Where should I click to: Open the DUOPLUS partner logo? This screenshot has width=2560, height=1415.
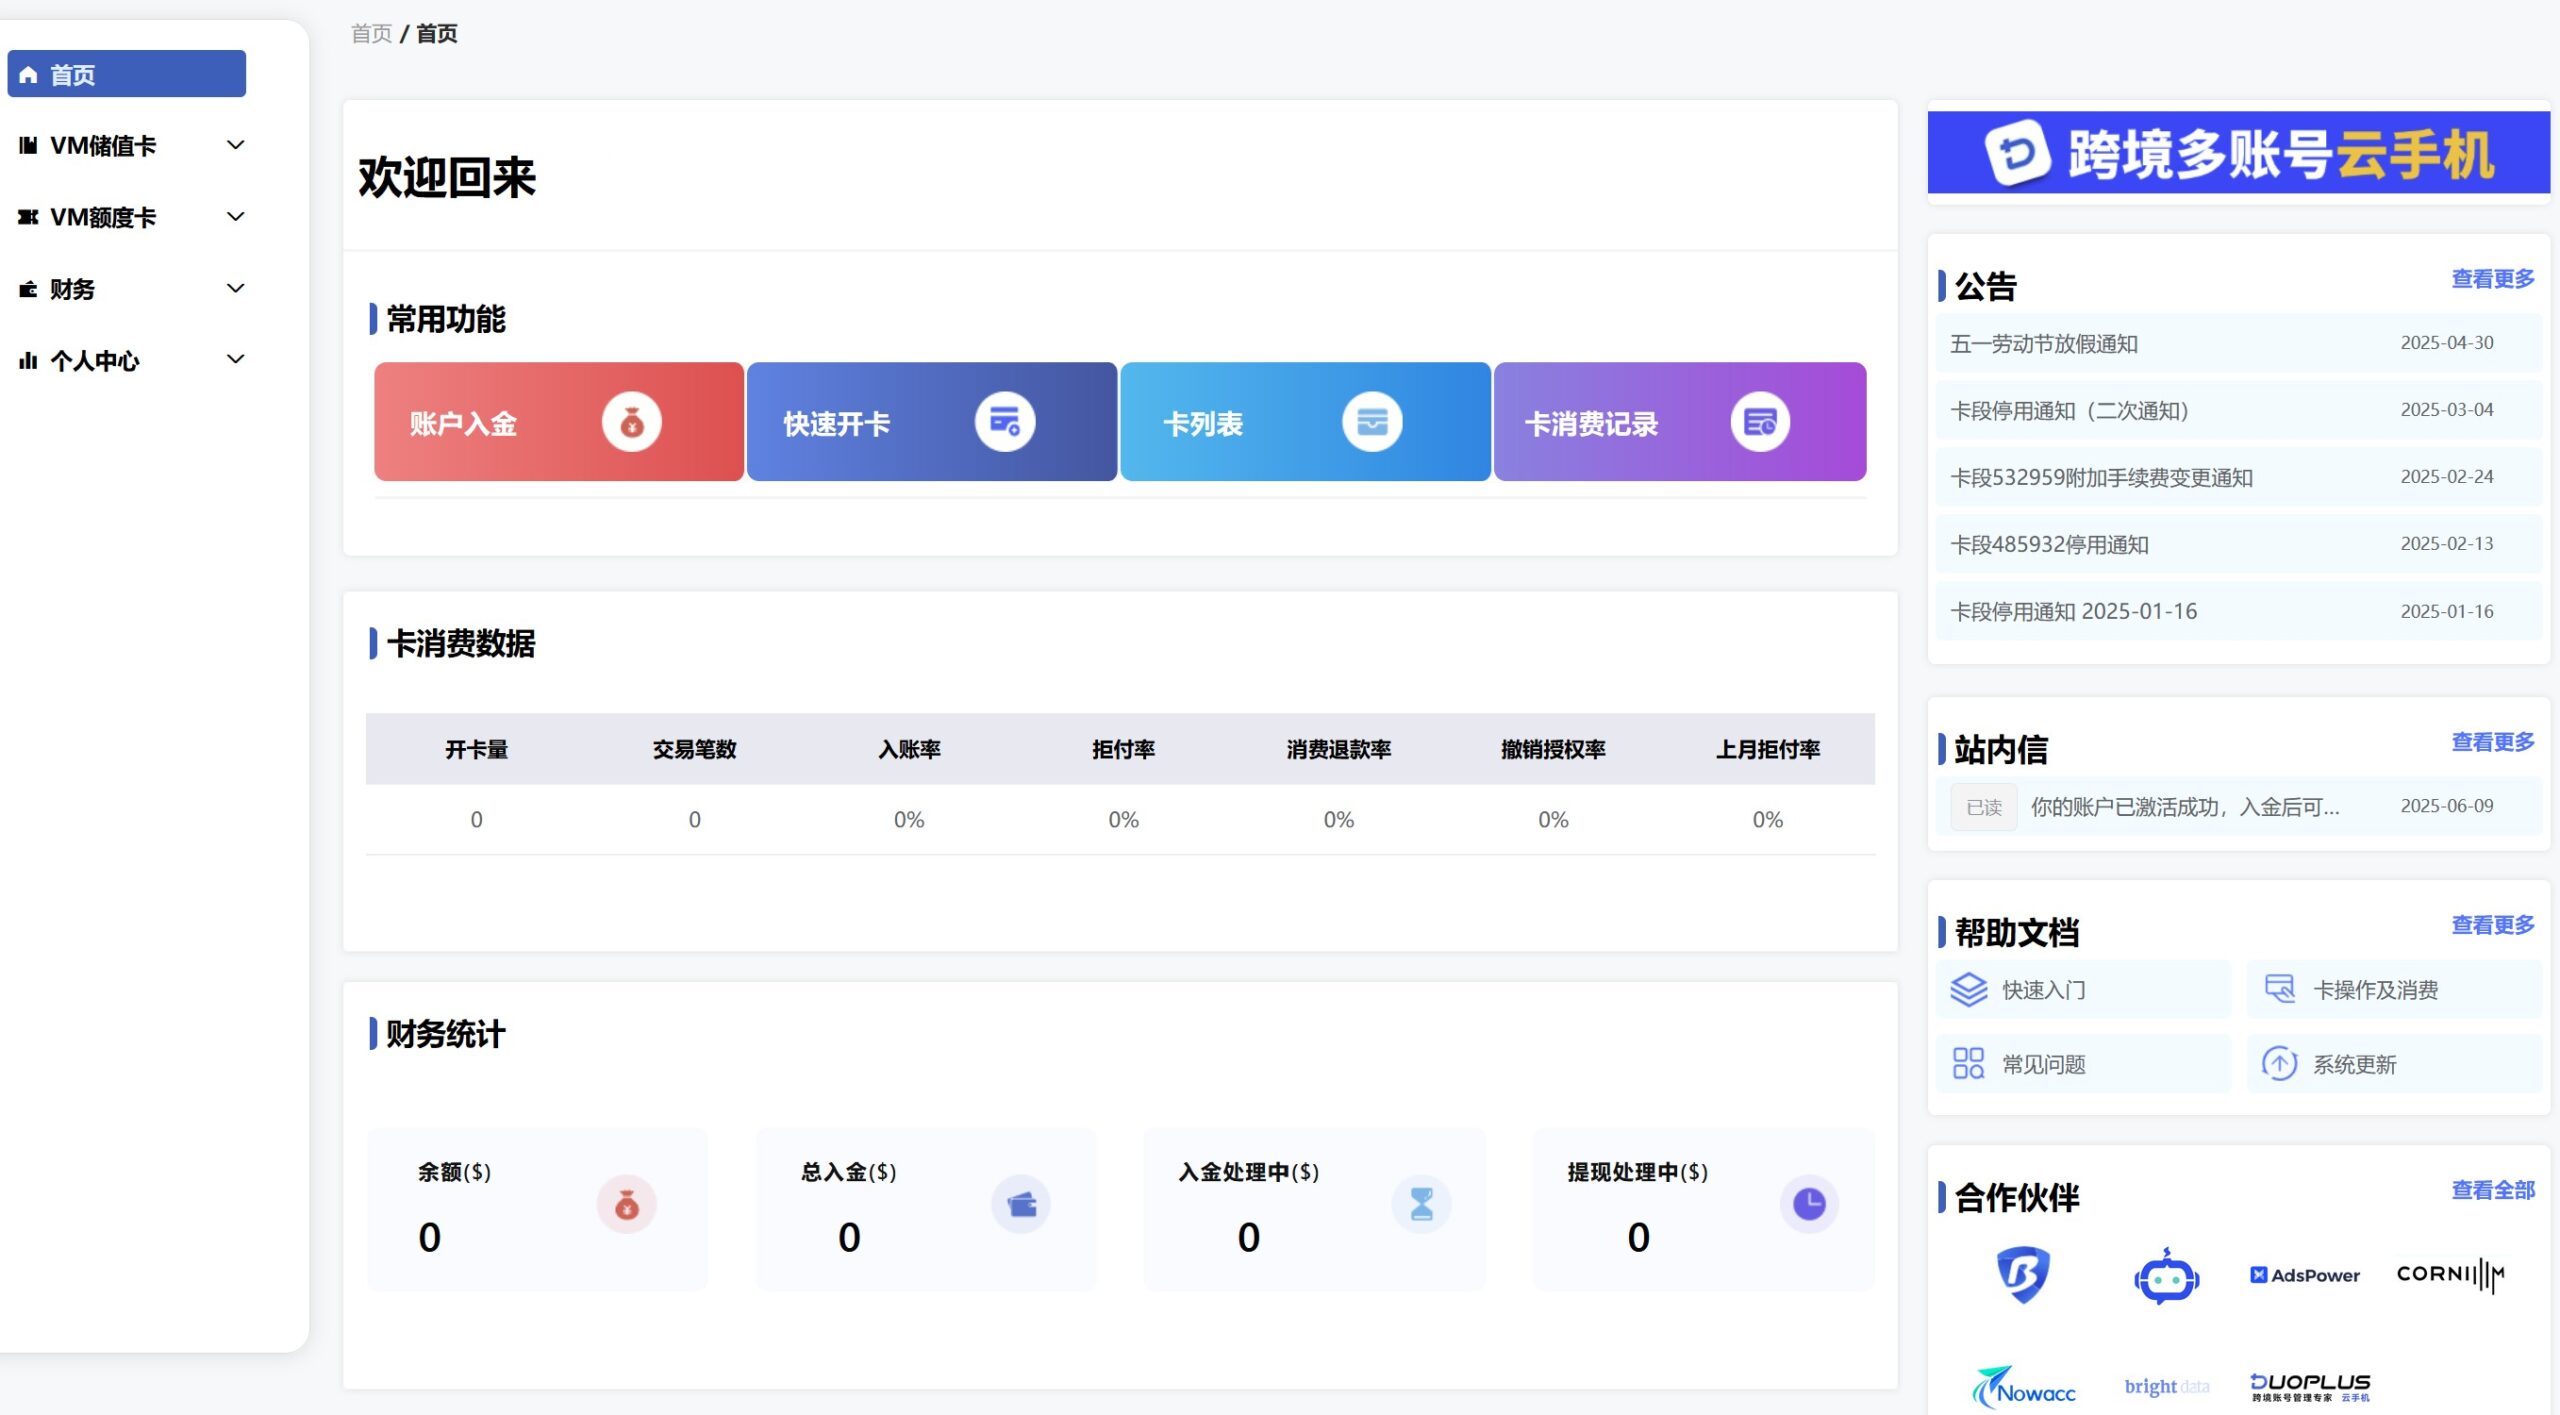[2310, 1387]
